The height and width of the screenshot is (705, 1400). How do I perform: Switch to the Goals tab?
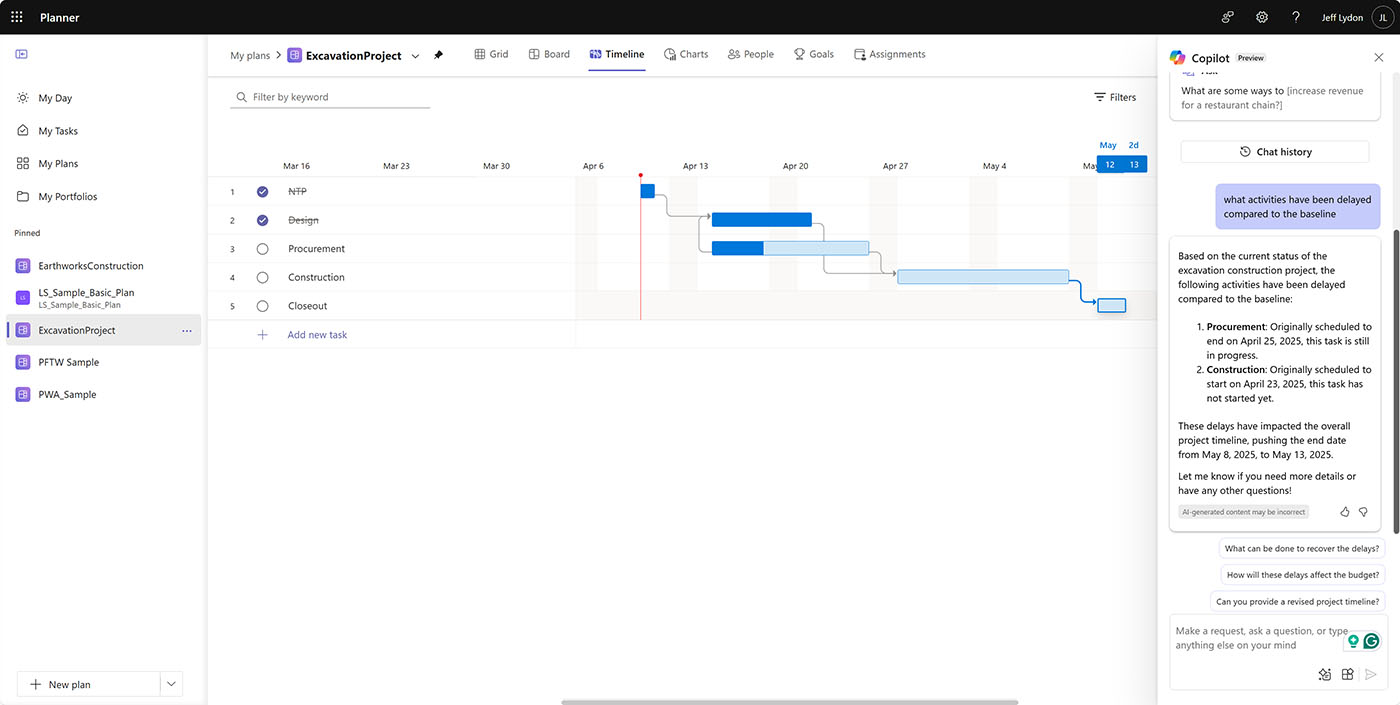[813, 54]
